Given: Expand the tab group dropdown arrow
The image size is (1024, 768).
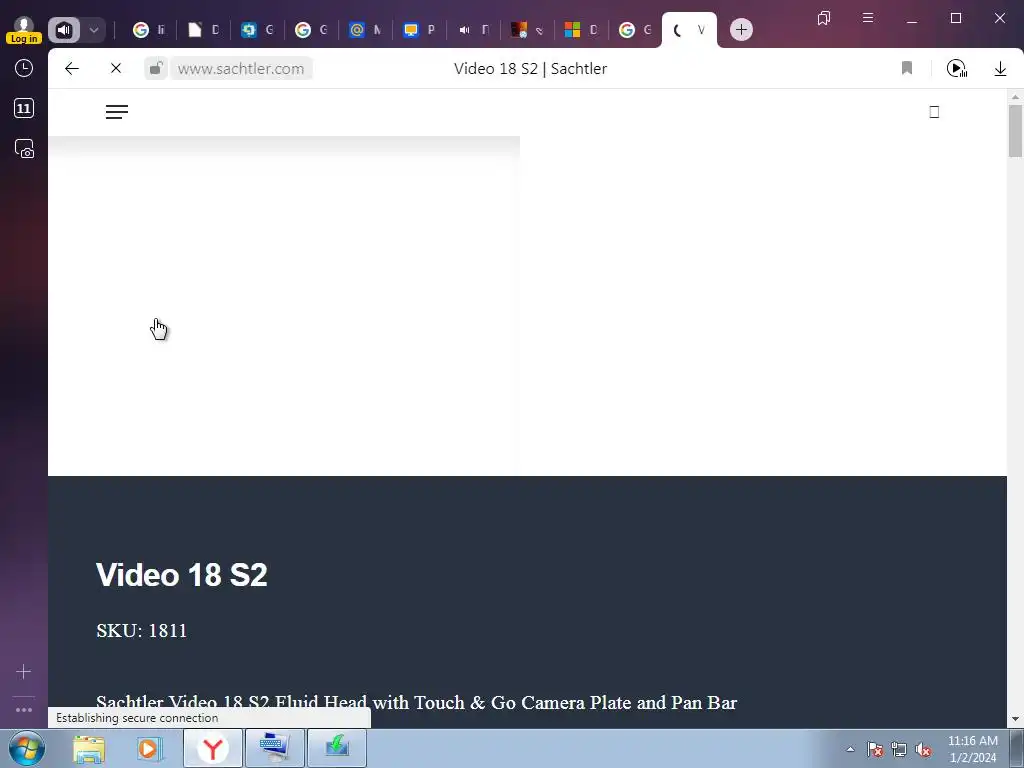Looking at the screenshot, I should [93, 30].
